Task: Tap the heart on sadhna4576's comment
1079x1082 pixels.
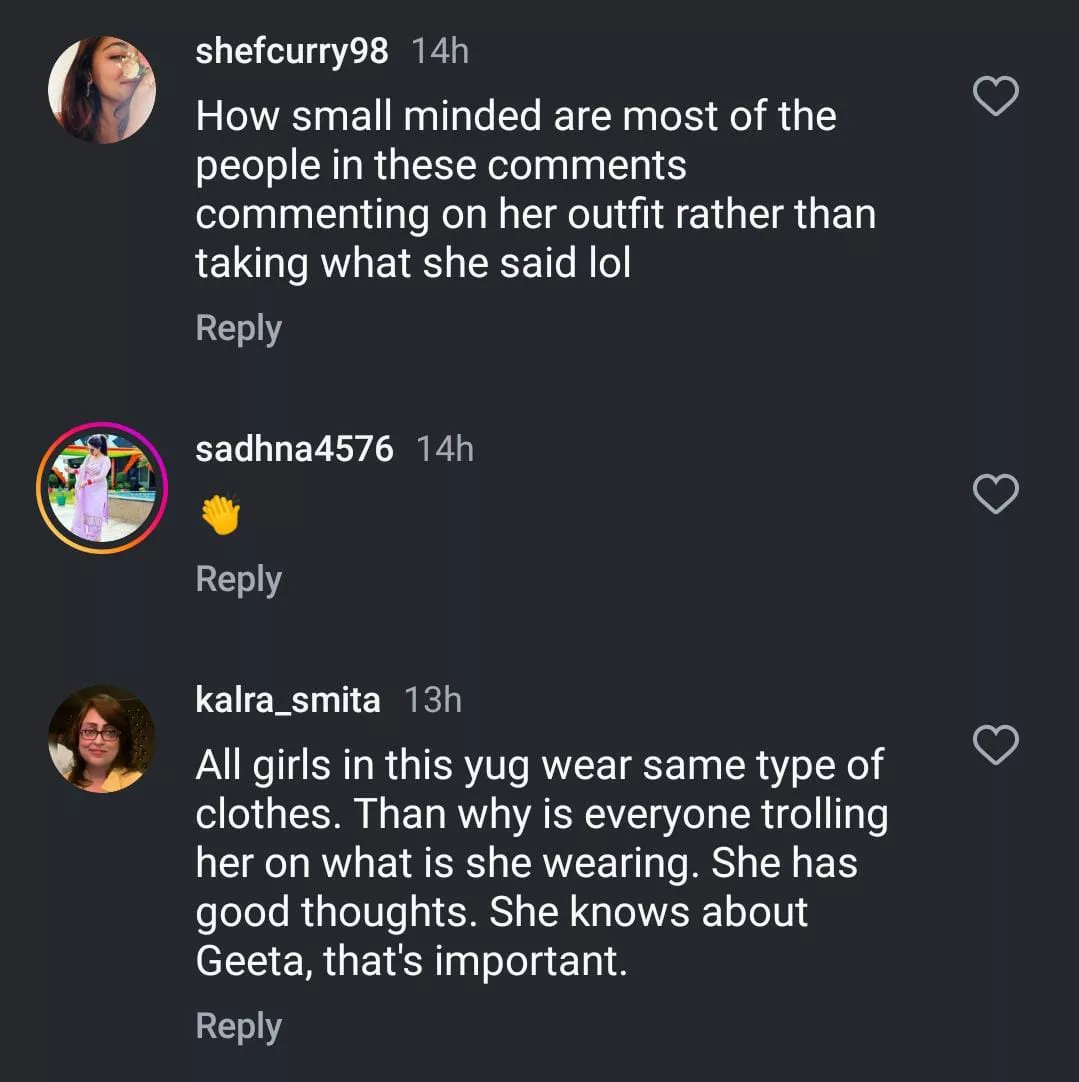Action: (995, 494)
